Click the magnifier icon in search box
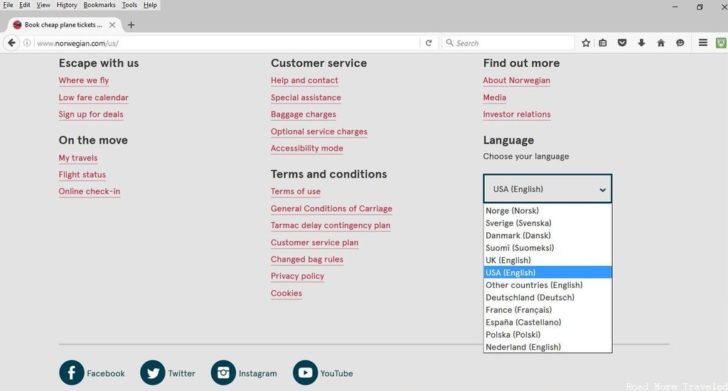This screenshot has width=728, height=391. point(449,43)
